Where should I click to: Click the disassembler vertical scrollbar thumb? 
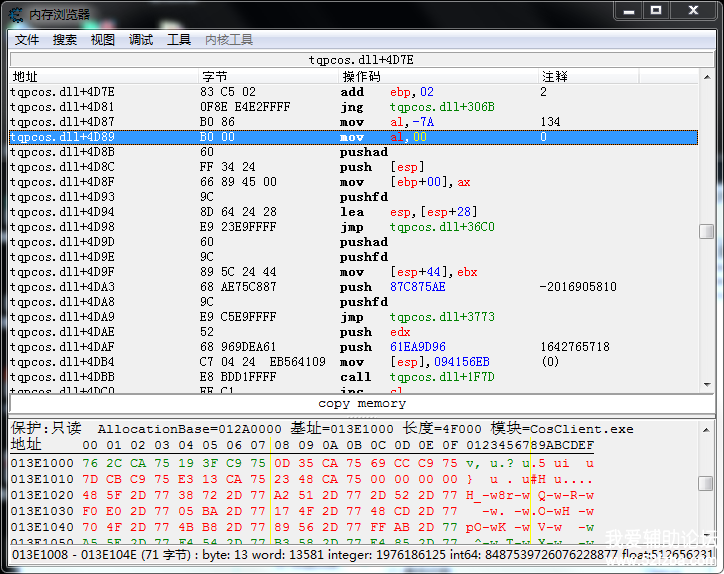(706, 231)
